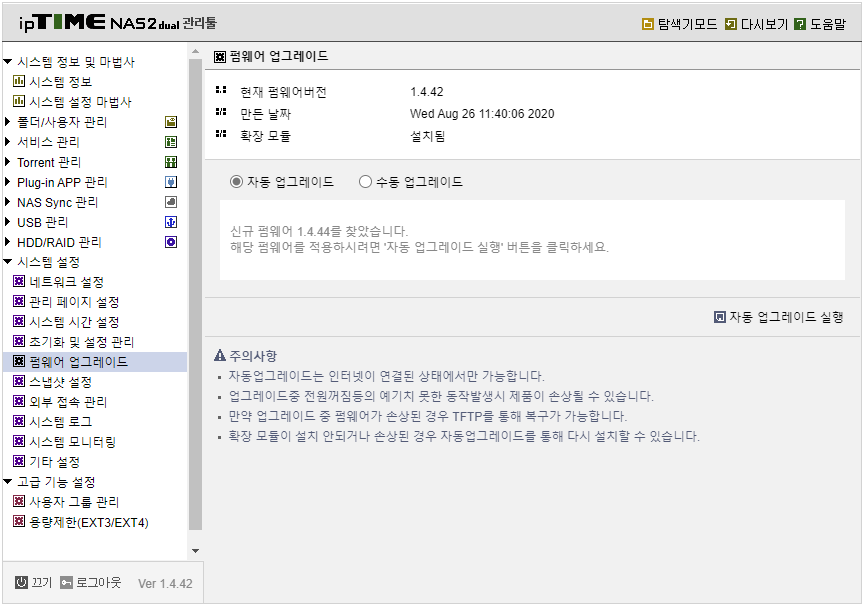Click the icon beside 시스템 정보

tap(19, 81)
